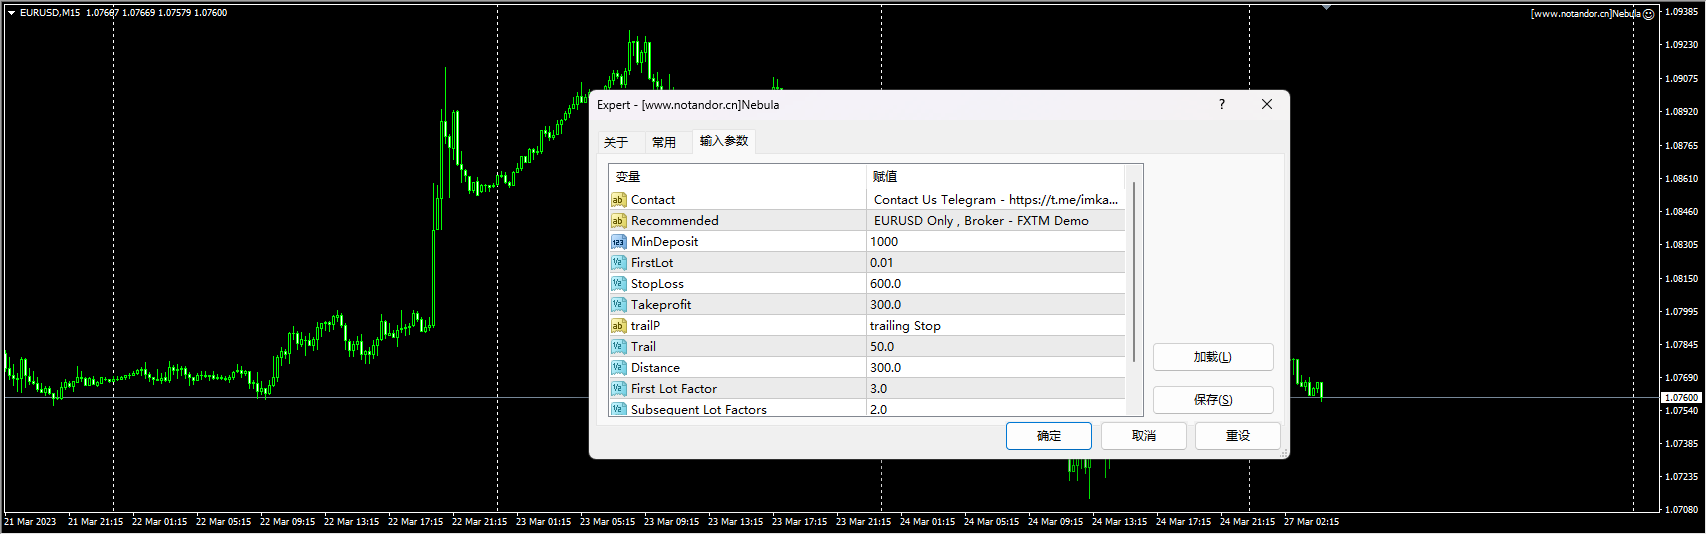The height and width of the screenshot is (535, 1707).
Task: Open the EURUSD,M15 chart dropdown triangle
Action: (x=11, y=13)
